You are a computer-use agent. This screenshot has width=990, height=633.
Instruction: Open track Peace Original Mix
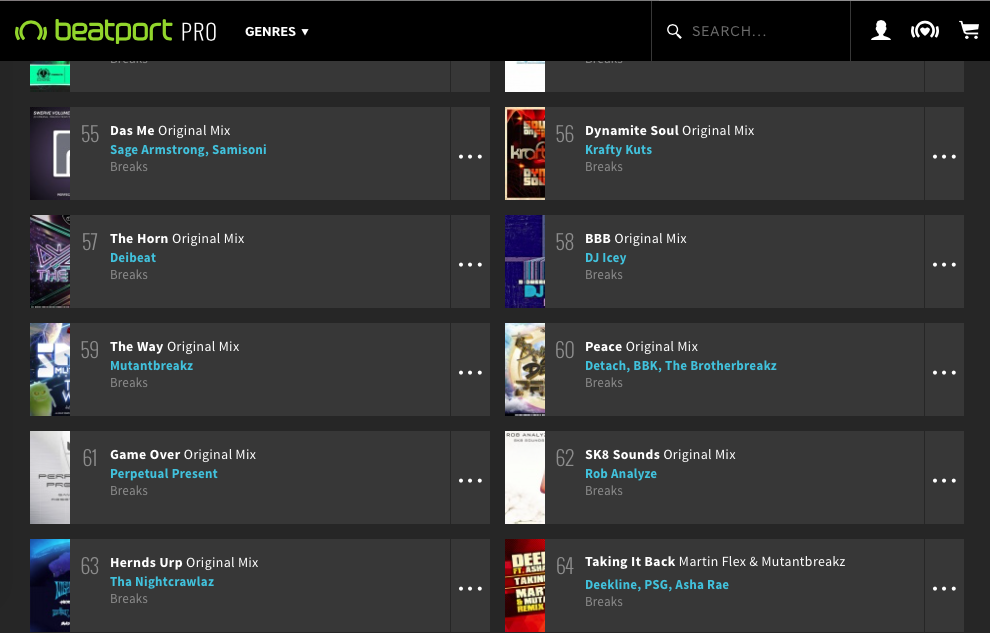click(641, 346)
